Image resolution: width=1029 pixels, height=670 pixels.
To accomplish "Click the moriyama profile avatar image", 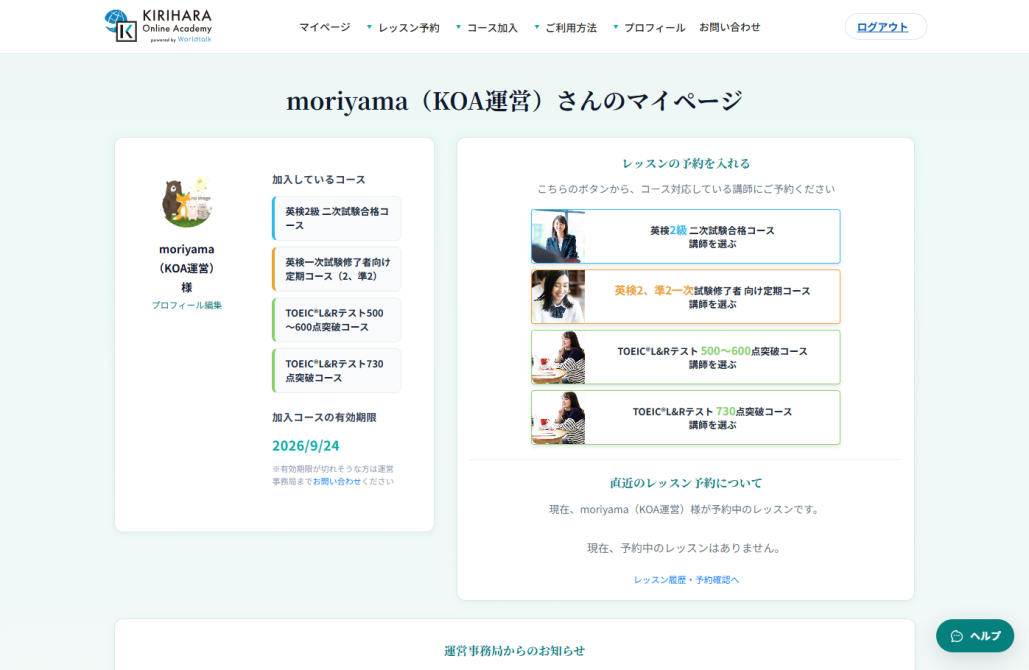I will click(186, 201).
